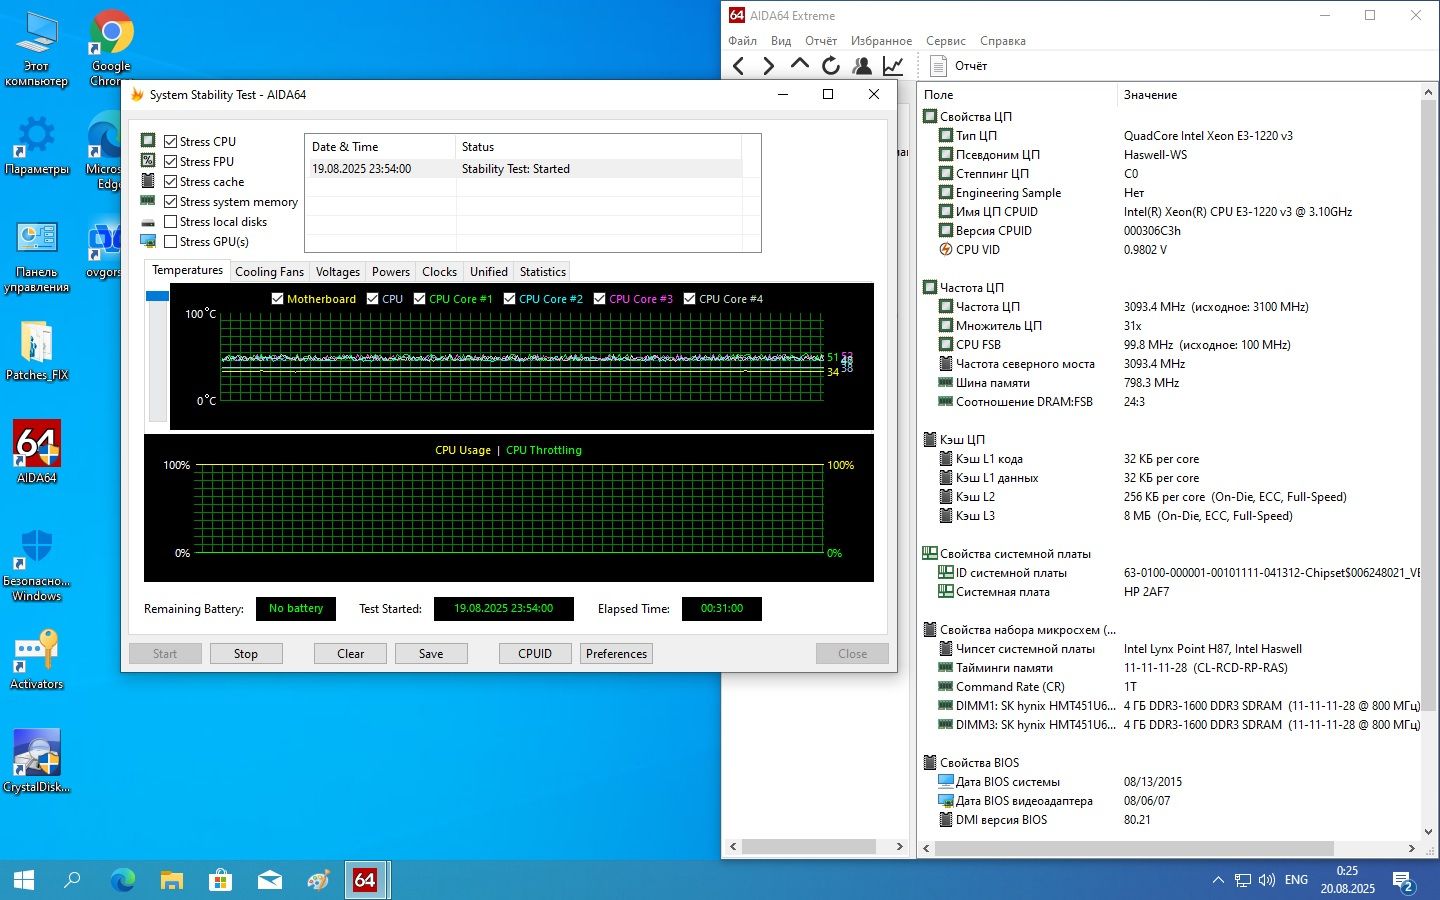Click the Save button
This screenshot has height=900, width=1440.
(x=431, y=654)
